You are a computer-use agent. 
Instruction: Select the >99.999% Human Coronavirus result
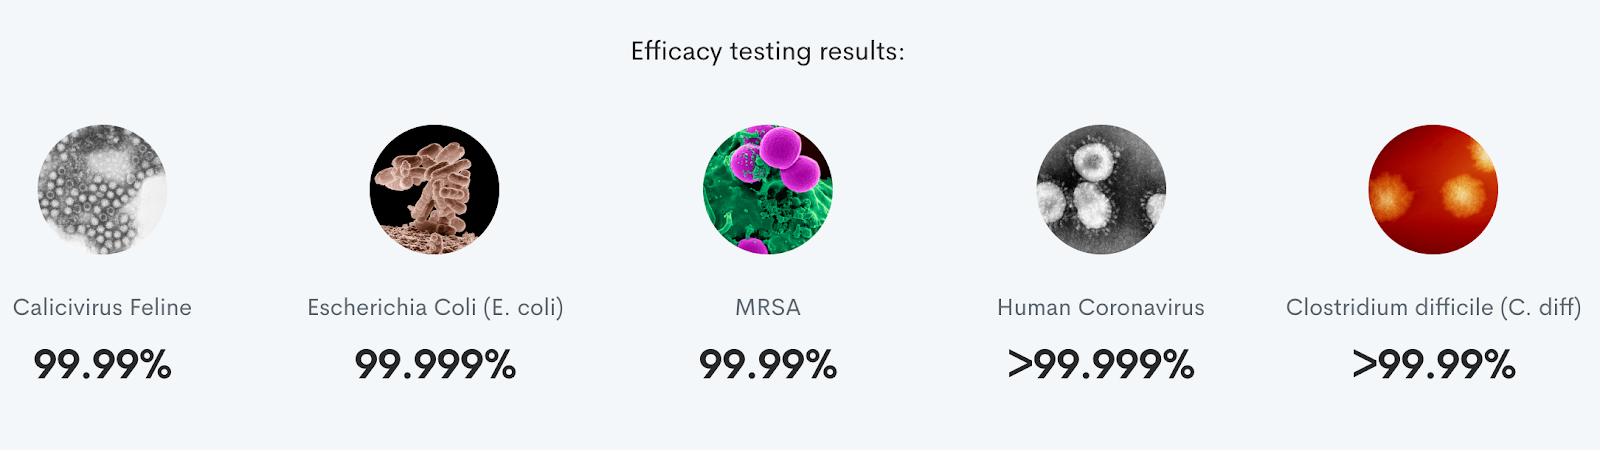tap(1101, 364)
